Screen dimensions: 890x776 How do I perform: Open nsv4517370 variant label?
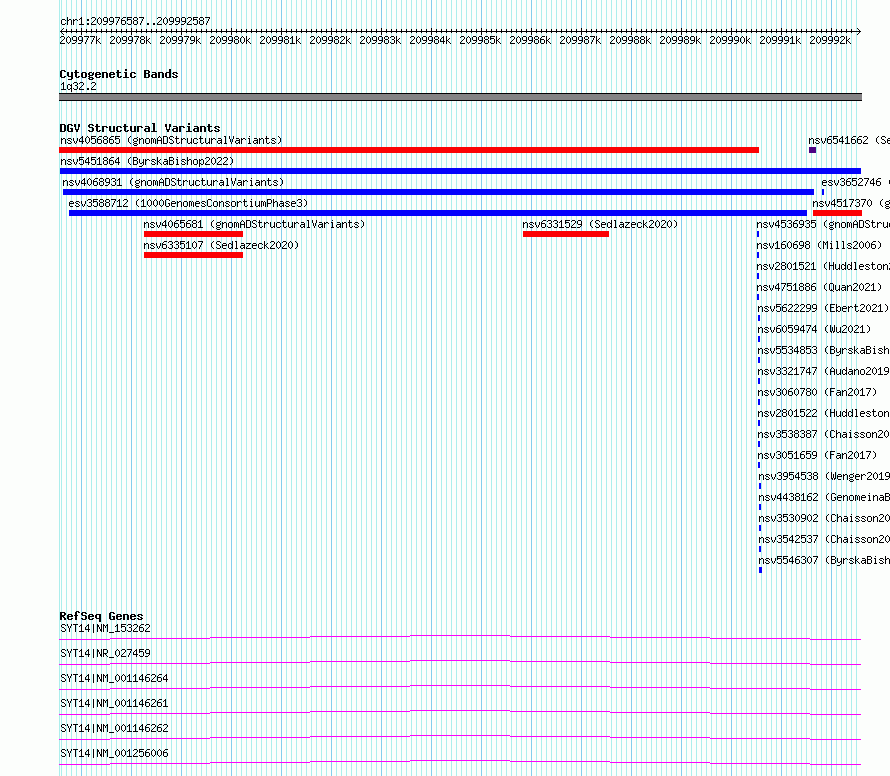[x=851, y=203]
